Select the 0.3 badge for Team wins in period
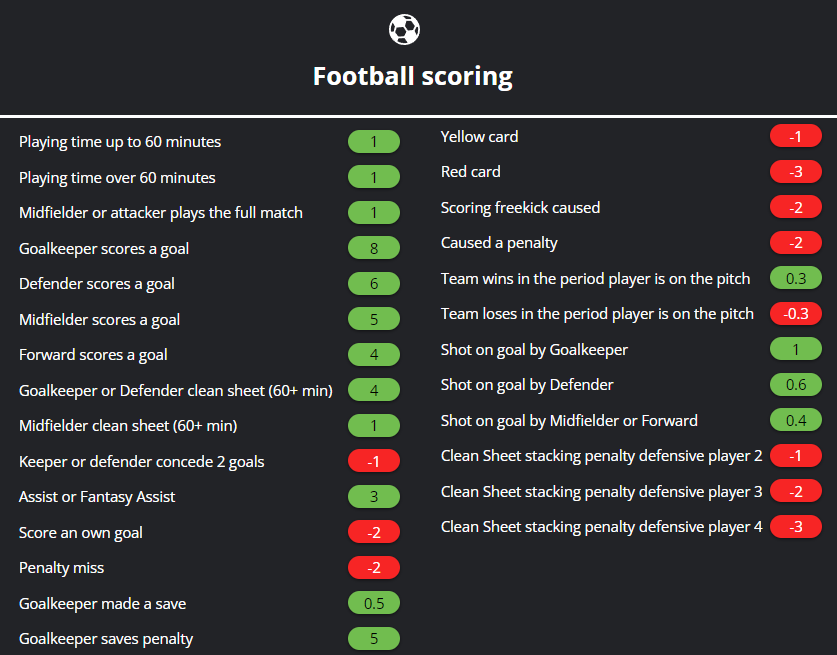The height and width of the screenshot is (655, 837). [795, 278]
